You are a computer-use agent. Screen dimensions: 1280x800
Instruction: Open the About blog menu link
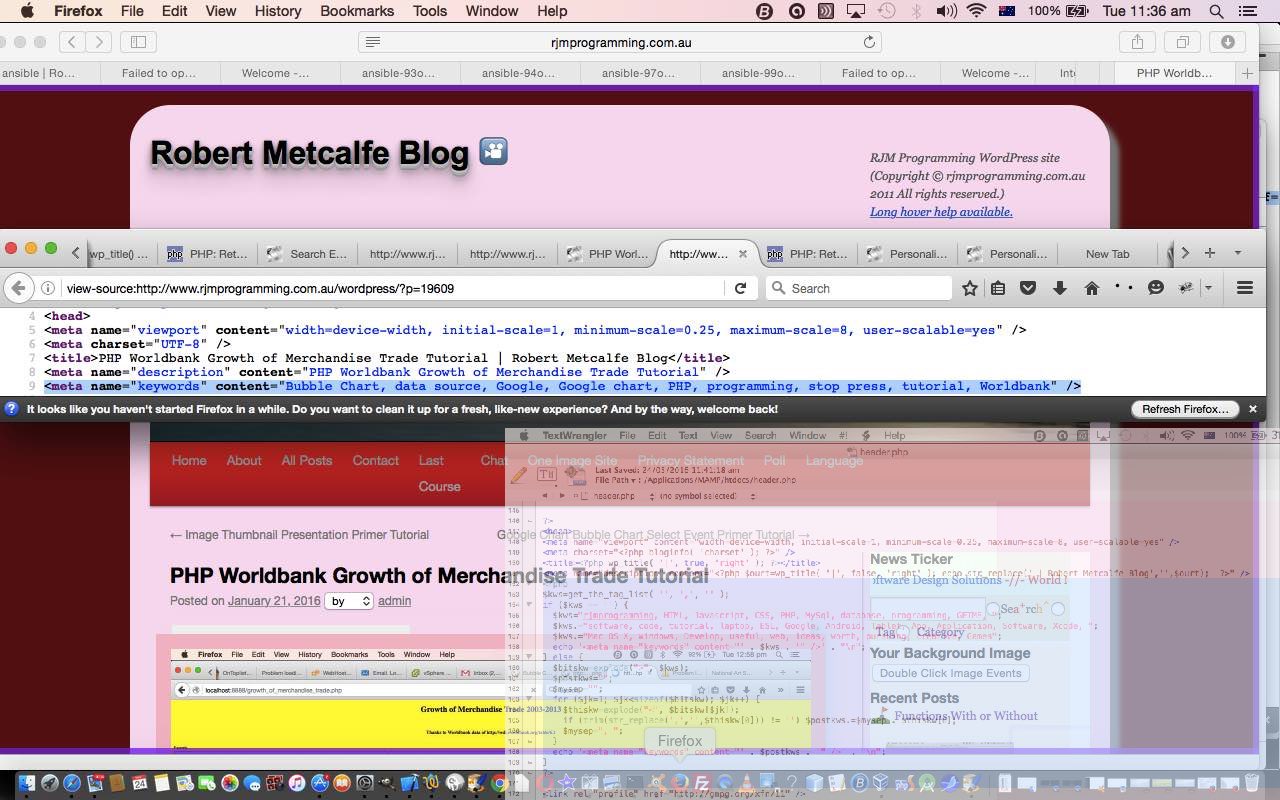(244, 460)
